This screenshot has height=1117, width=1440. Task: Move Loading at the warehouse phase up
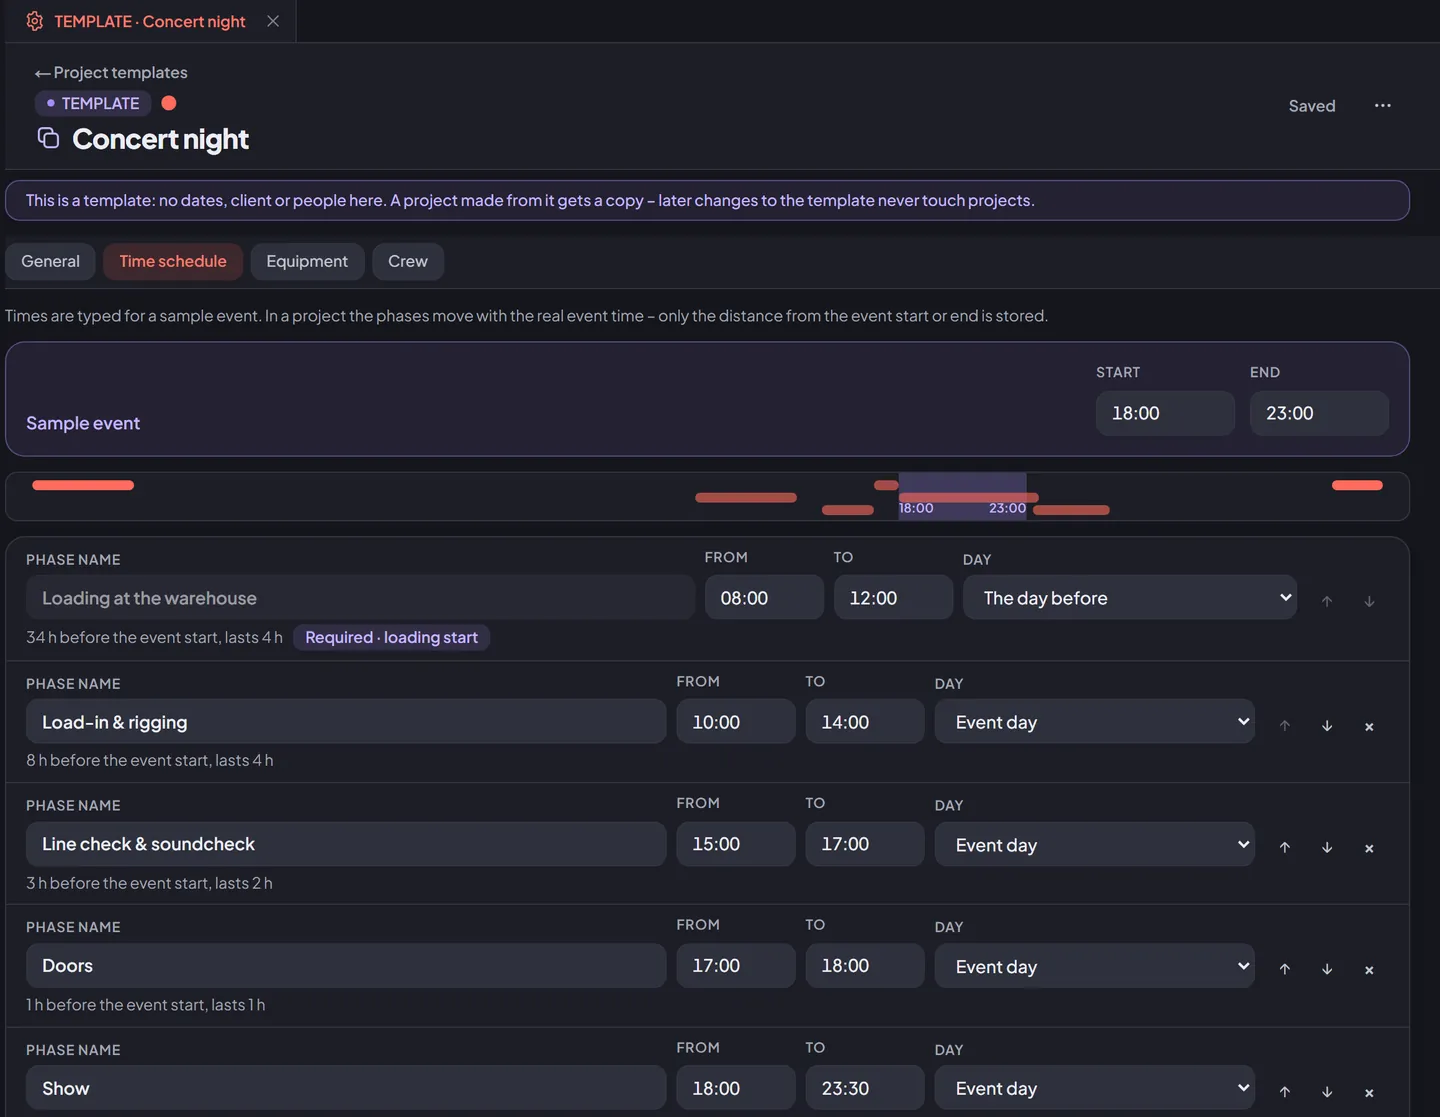coord(1327,601)
